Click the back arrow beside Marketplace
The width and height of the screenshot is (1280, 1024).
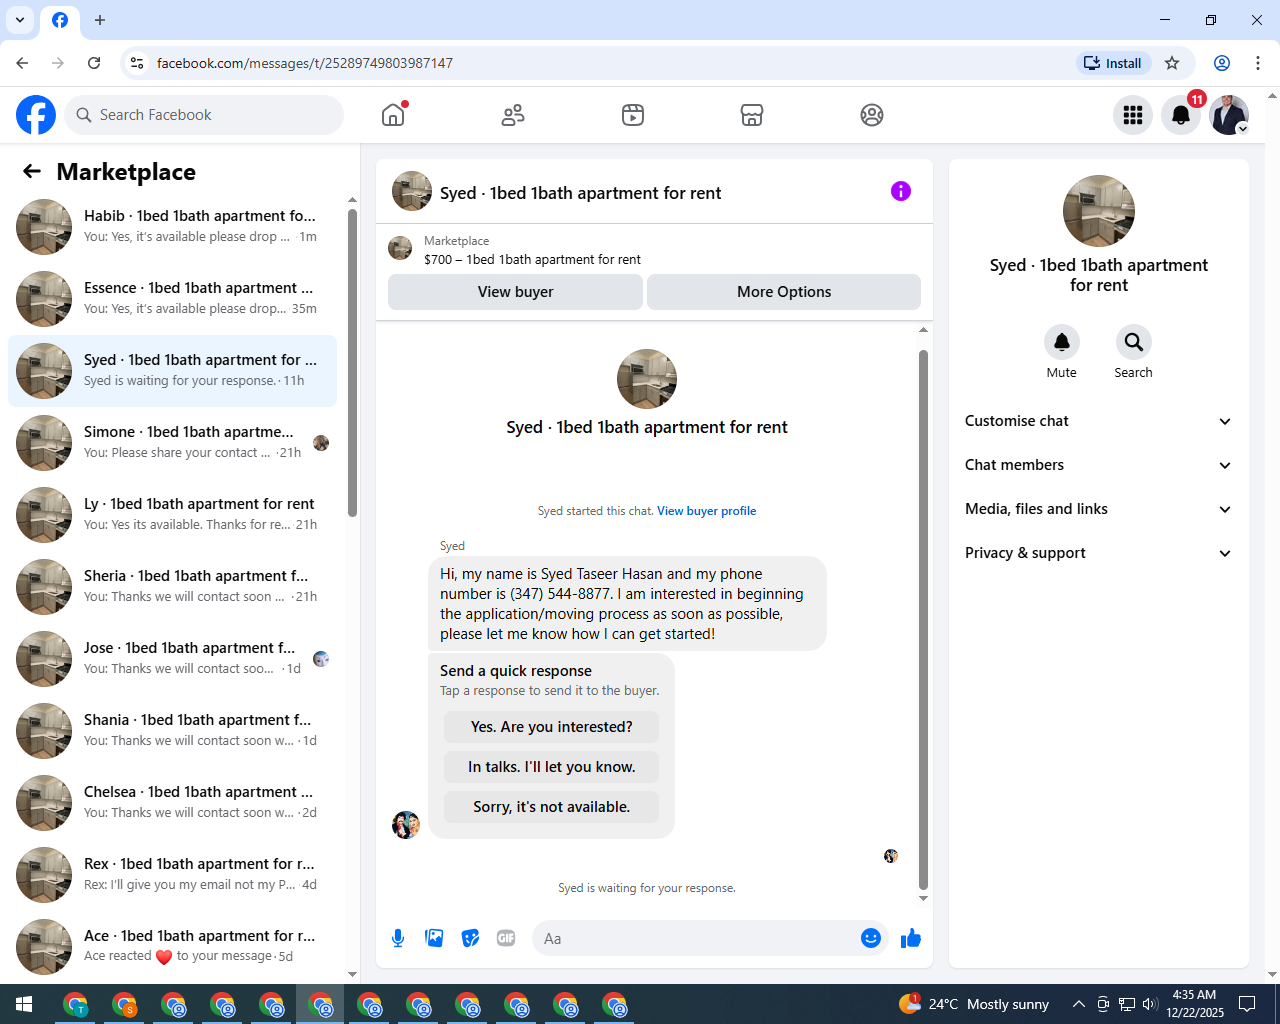tap(32, 171)
